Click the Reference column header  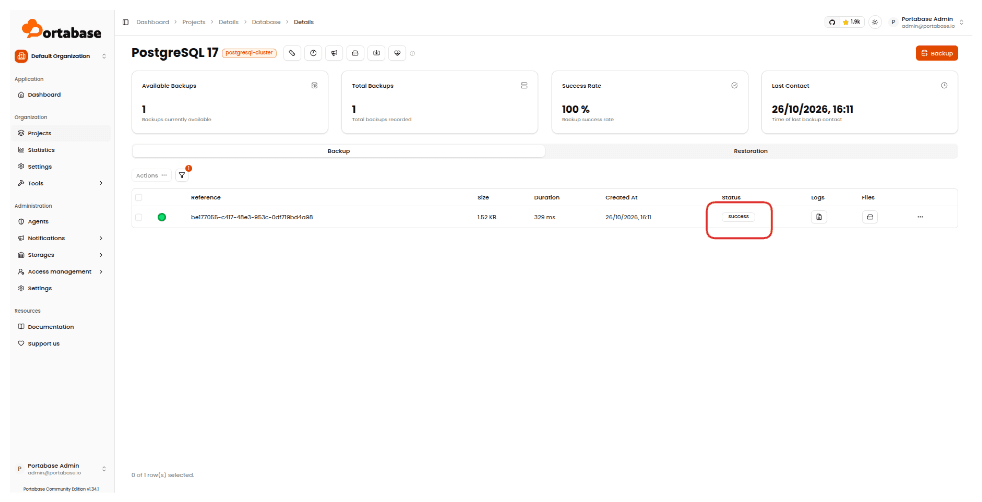tap(205, 198)
